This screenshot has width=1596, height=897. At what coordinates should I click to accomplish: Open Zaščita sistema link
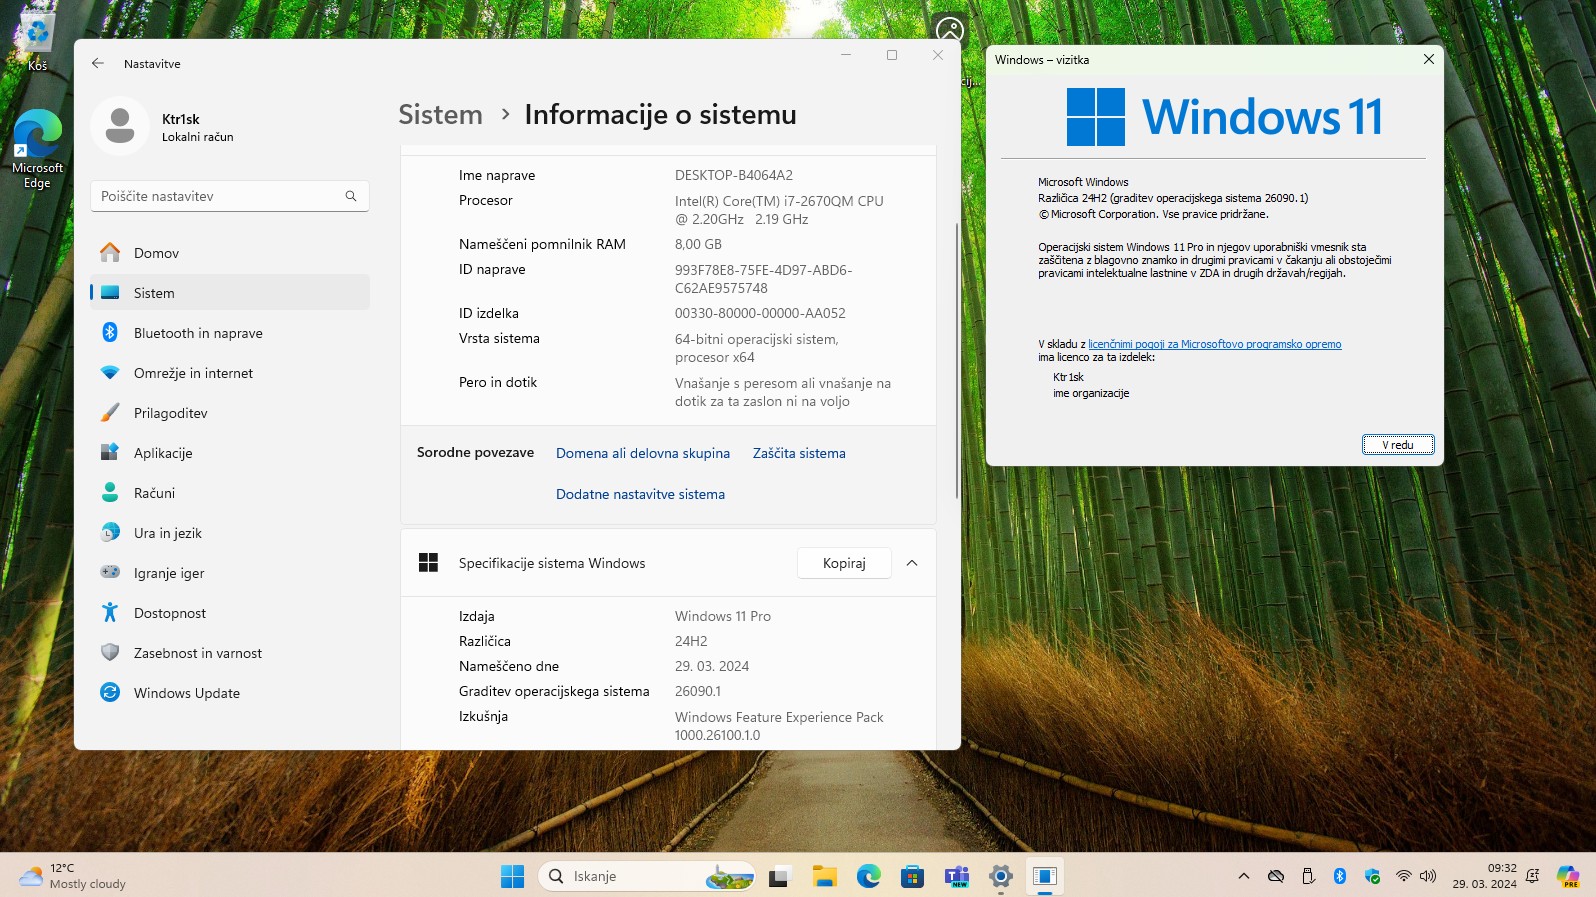coord(799,453)
